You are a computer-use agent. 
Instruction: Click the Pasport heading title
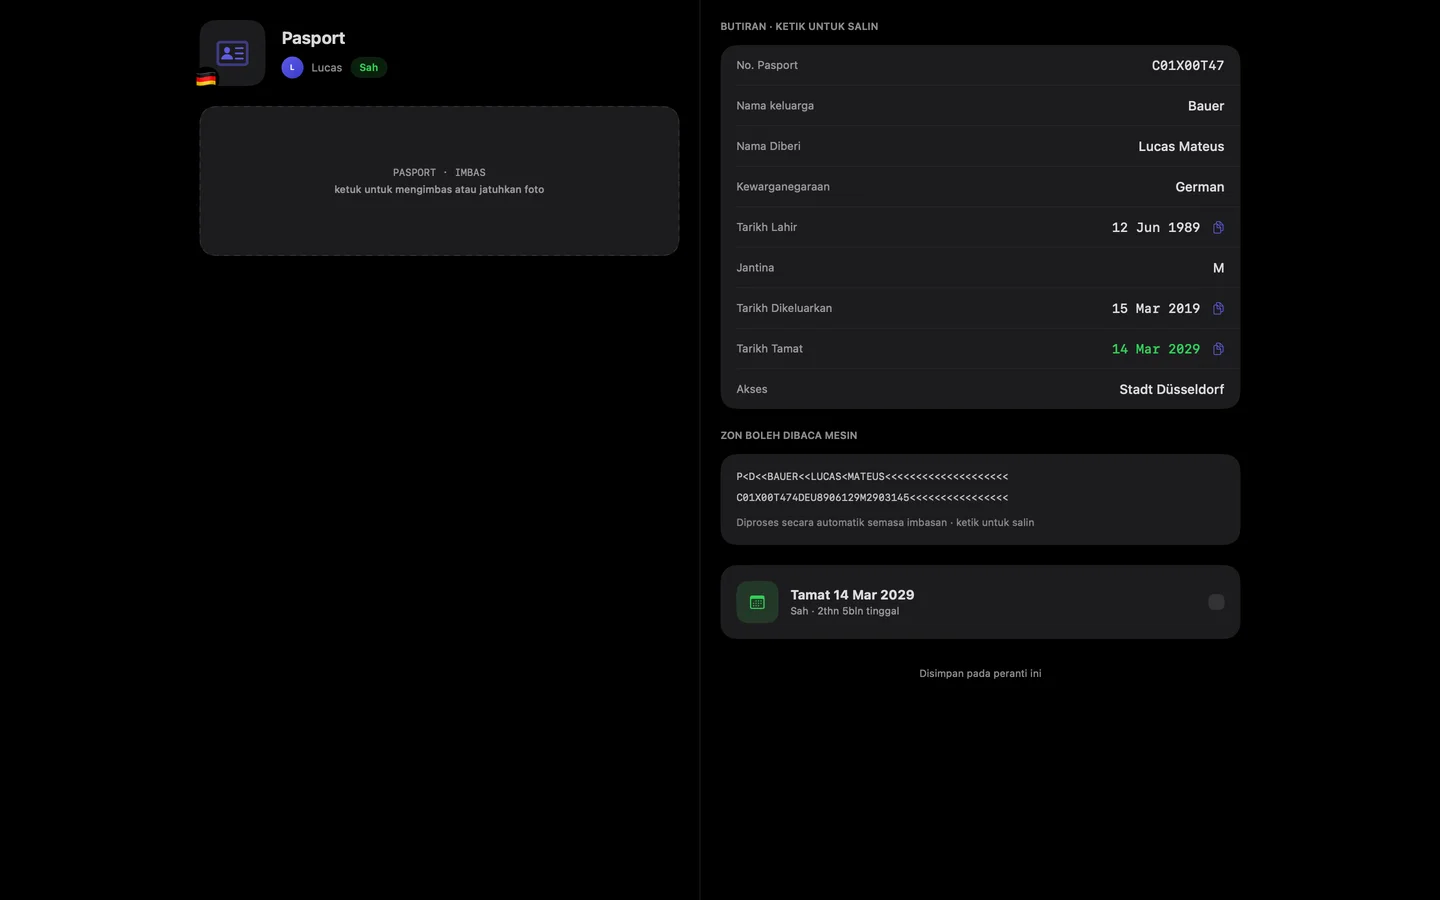tap(313, 38)
